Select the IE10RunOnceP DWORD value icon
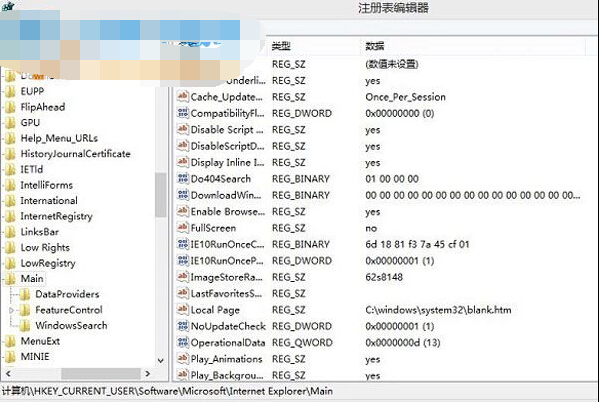601x402 pixels. pos(183,261)
